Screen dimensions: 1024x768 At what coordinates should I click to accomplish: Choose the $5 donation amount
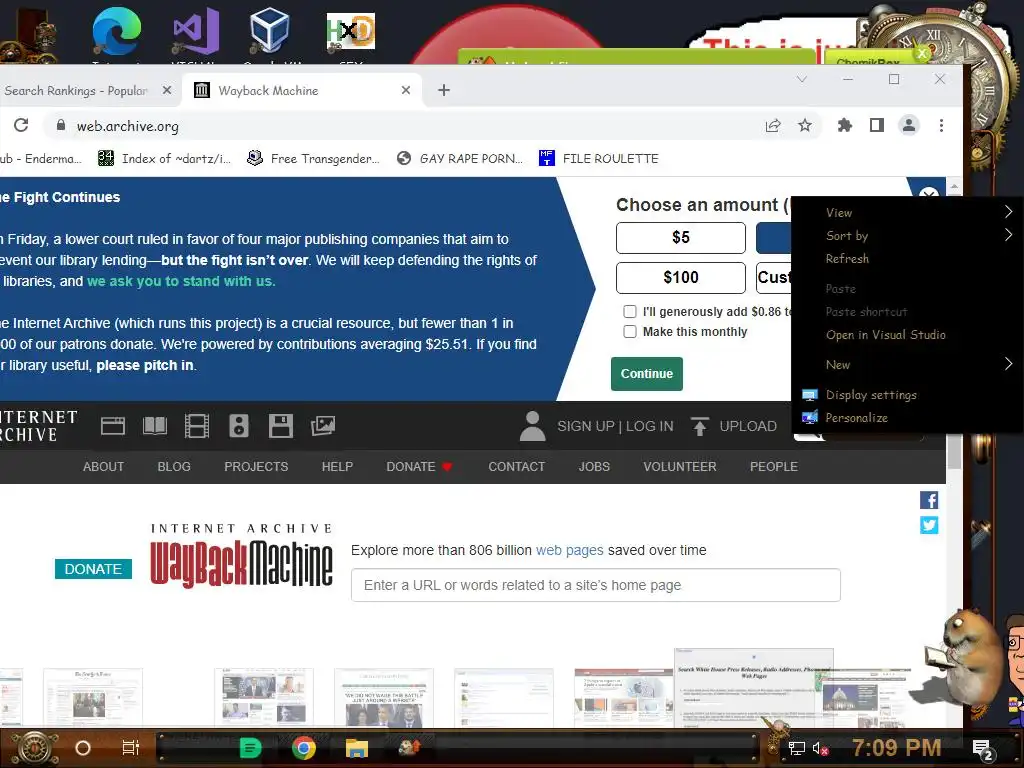click(680, 237)
